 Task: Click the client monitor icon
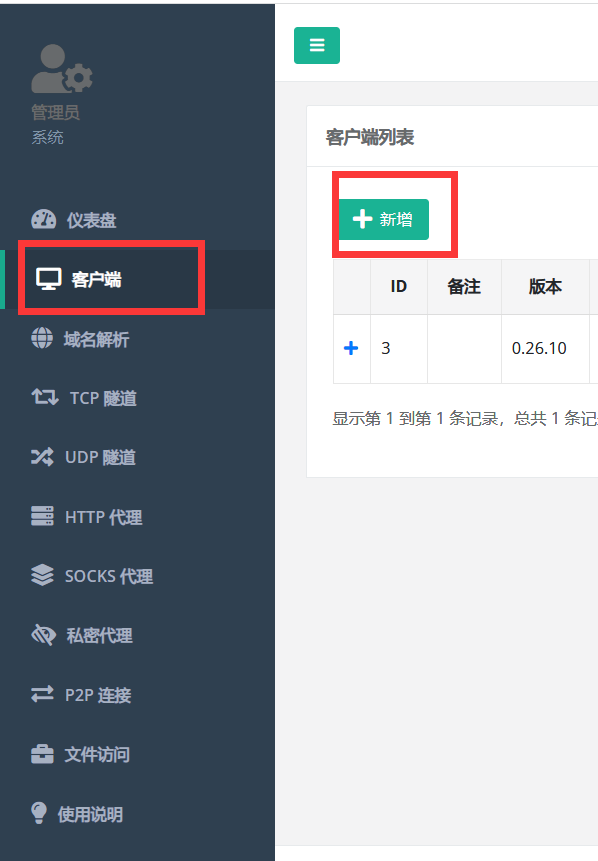tap(48, 279)
